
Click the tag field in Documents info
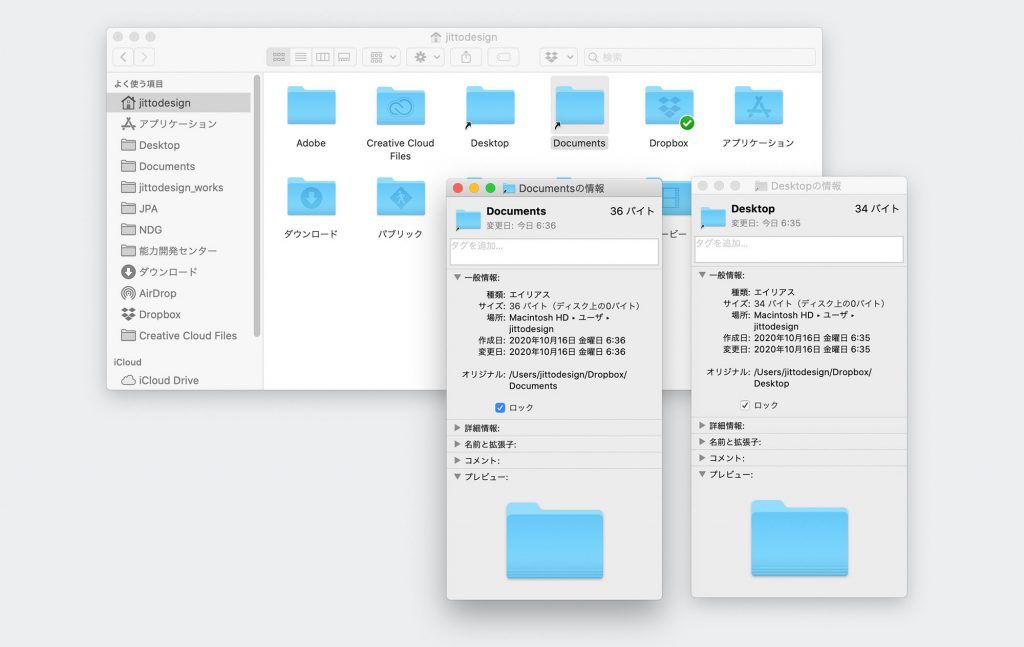[x=554, y=251]
